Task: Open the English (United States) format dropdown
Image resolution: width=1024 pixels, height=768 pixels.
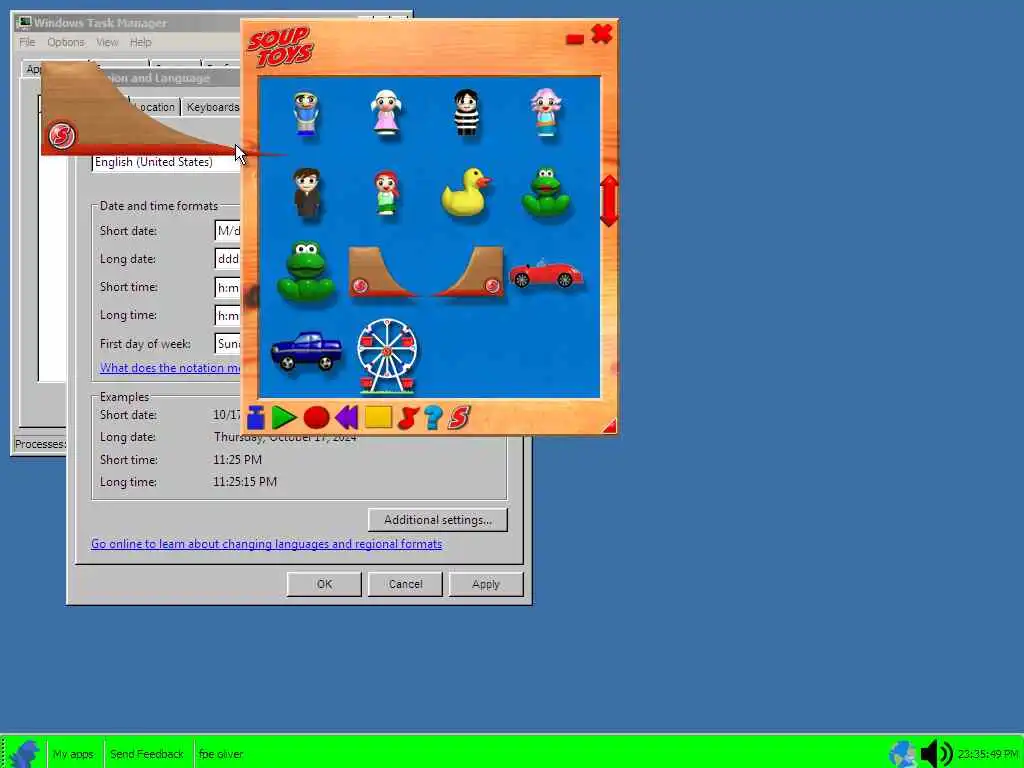Action: 166,162
